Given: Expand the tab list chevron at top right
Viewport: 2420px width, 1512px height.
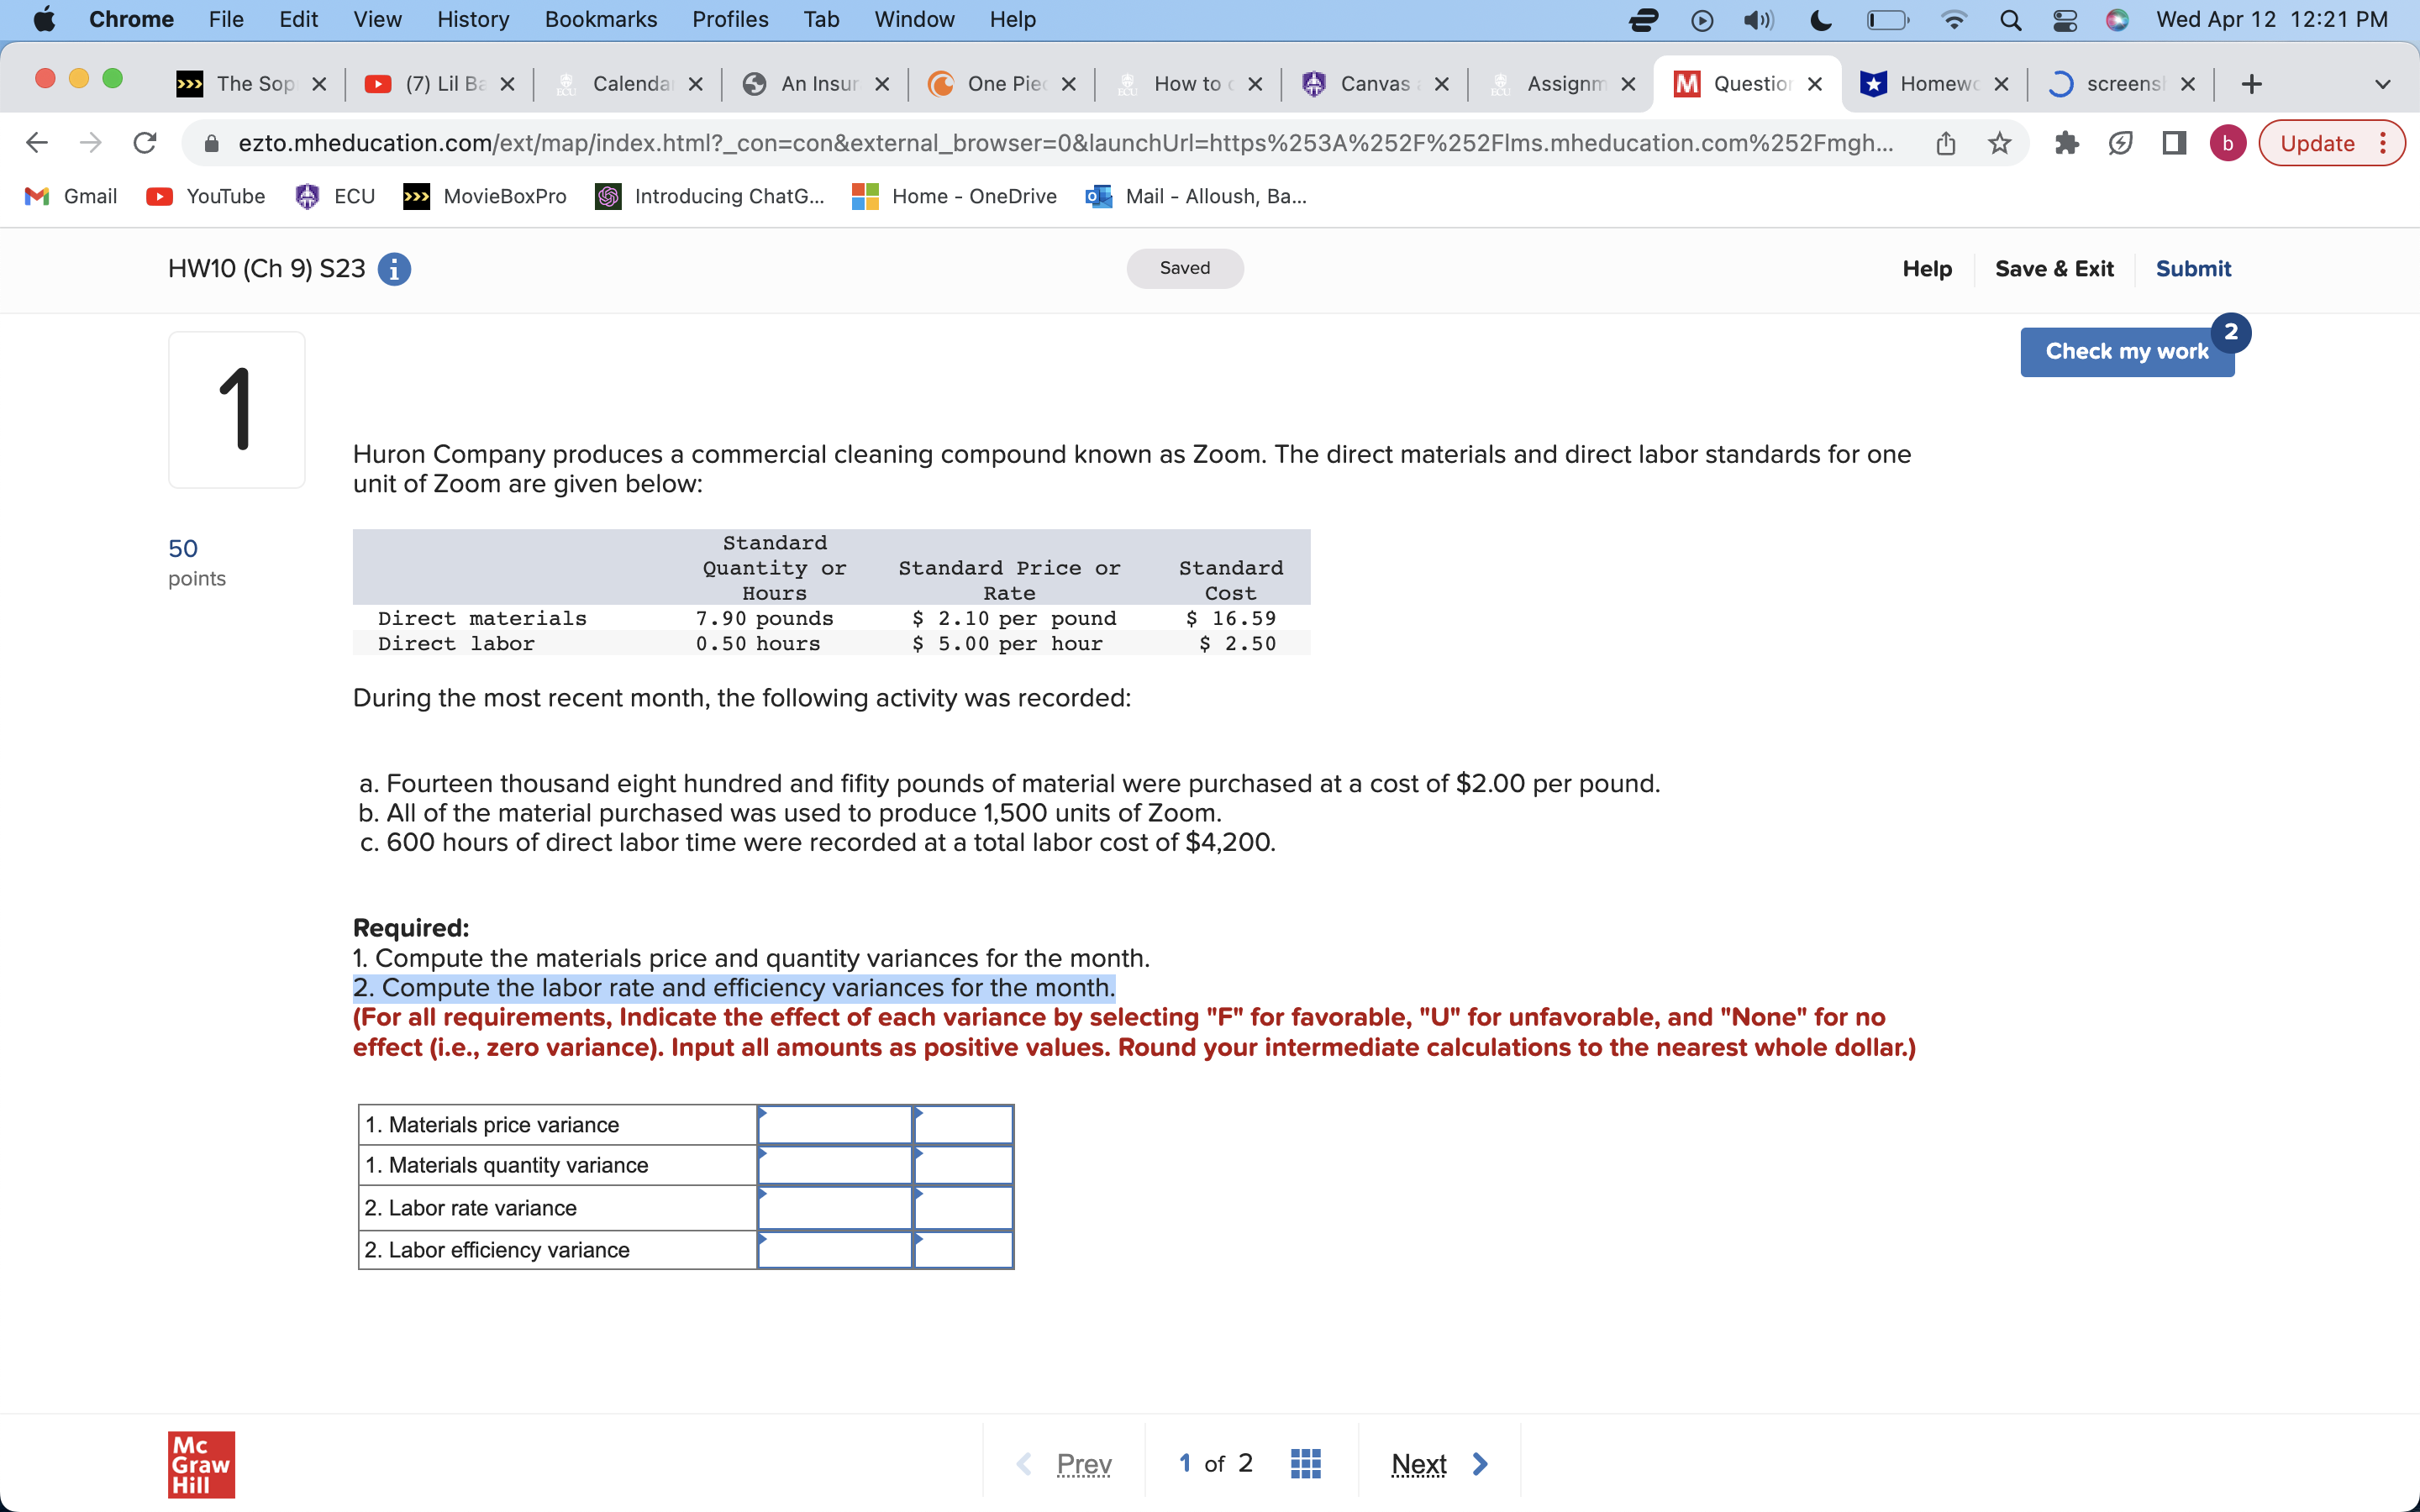Looking at the screenshot, I should coord(2383,84).
